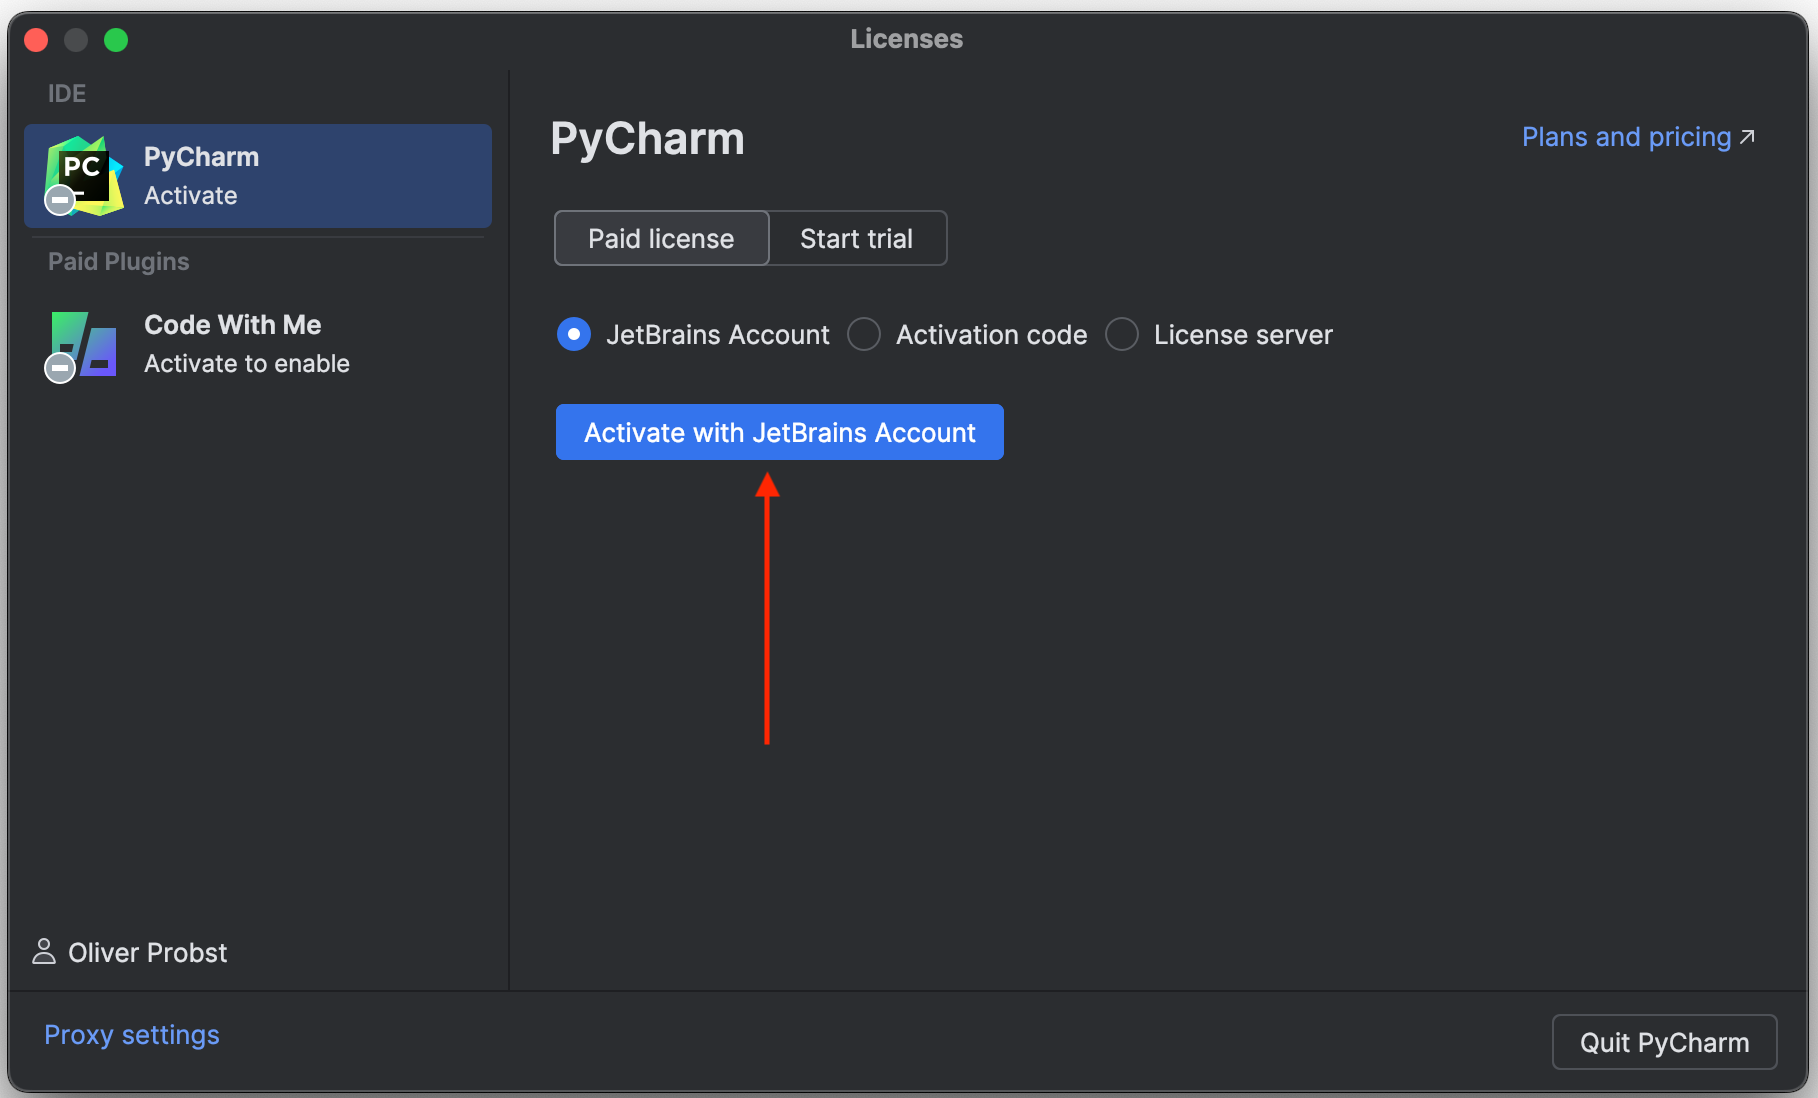Select Code With Me plugin entry

tap(258, 344)
